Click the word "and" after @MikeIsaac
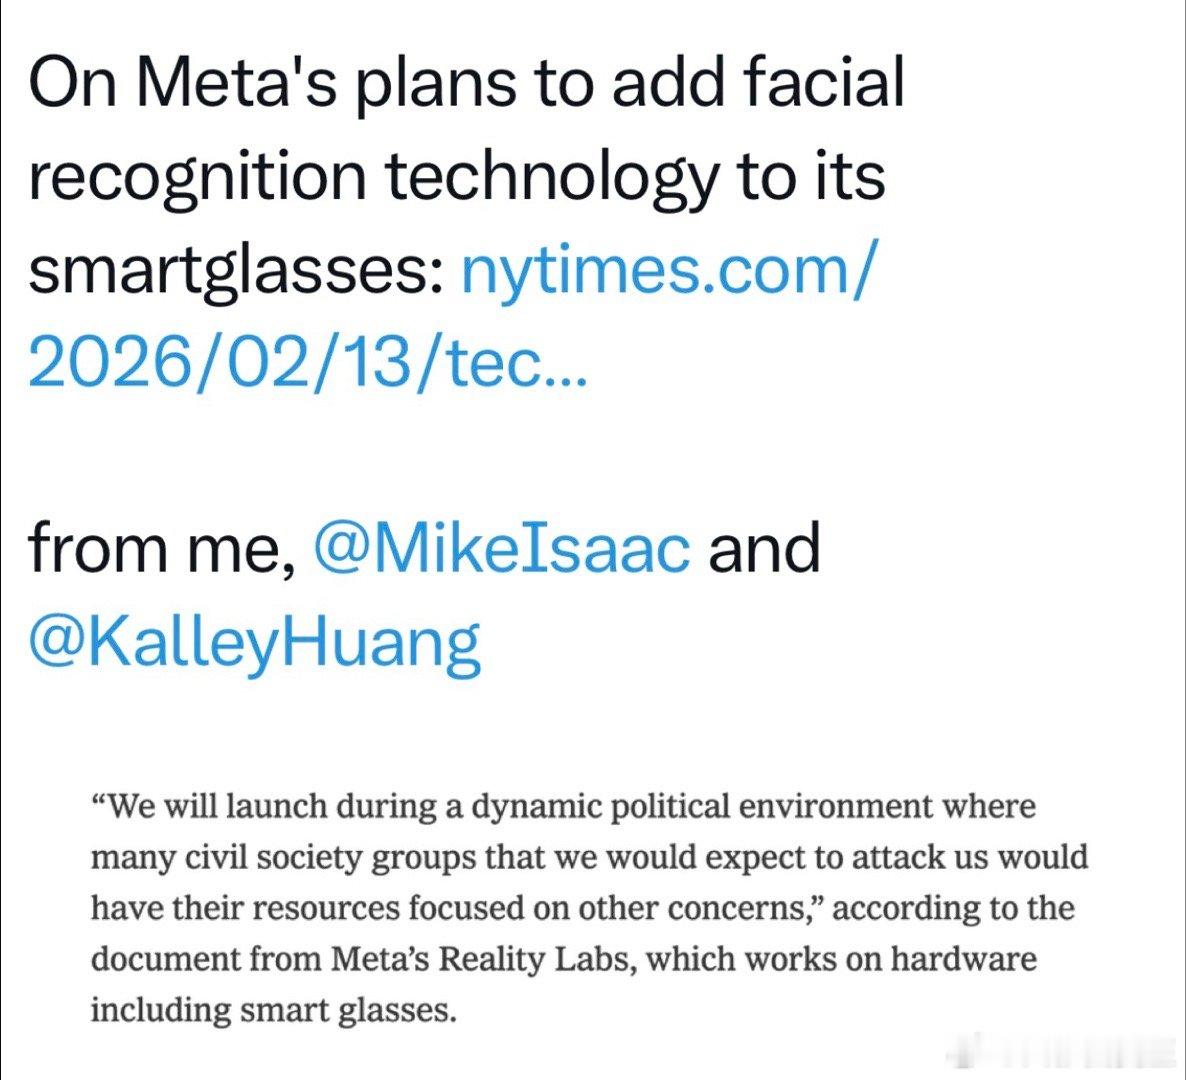The width and height of the screenshot is (1186, 1080). point(763,548)
